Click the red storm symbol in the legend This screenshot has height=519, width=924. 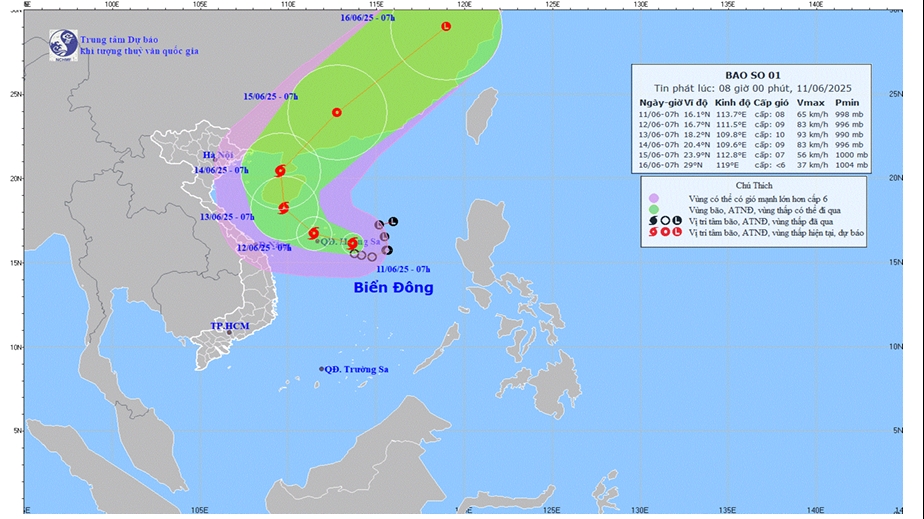(653, 232)
